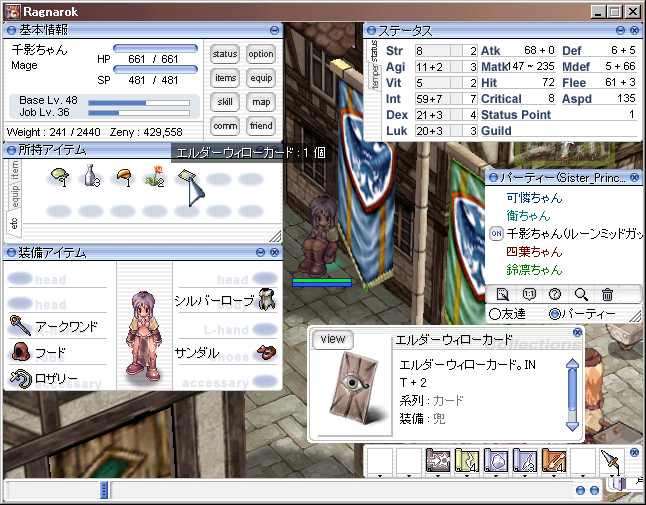The image size is (646, 505).
Task: Minimize the 基本情報 window via right button
Action: click(x=274, y=30)
